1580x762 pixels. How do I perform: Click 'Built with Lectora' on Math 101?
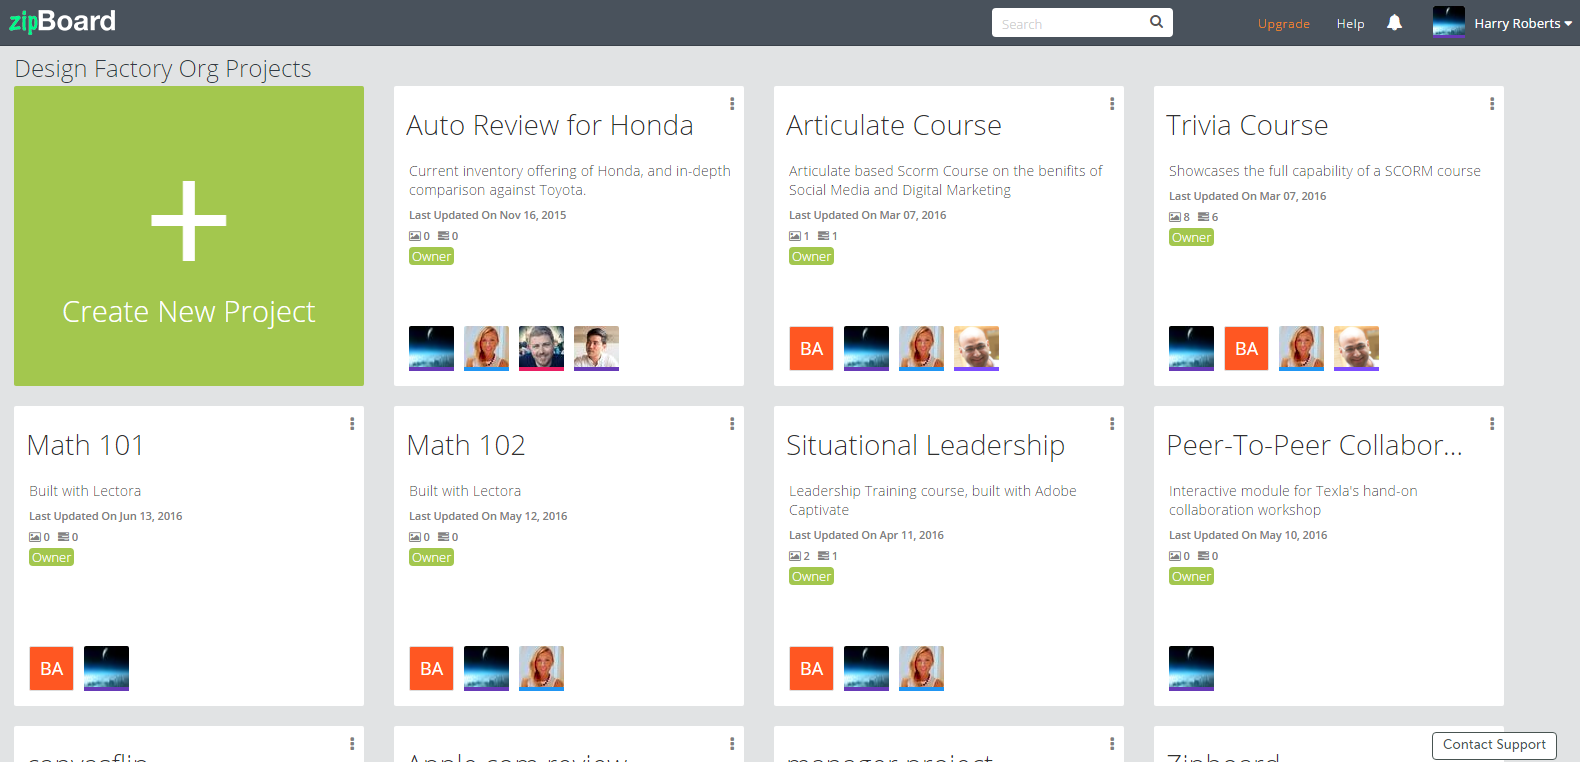[85, 491]
